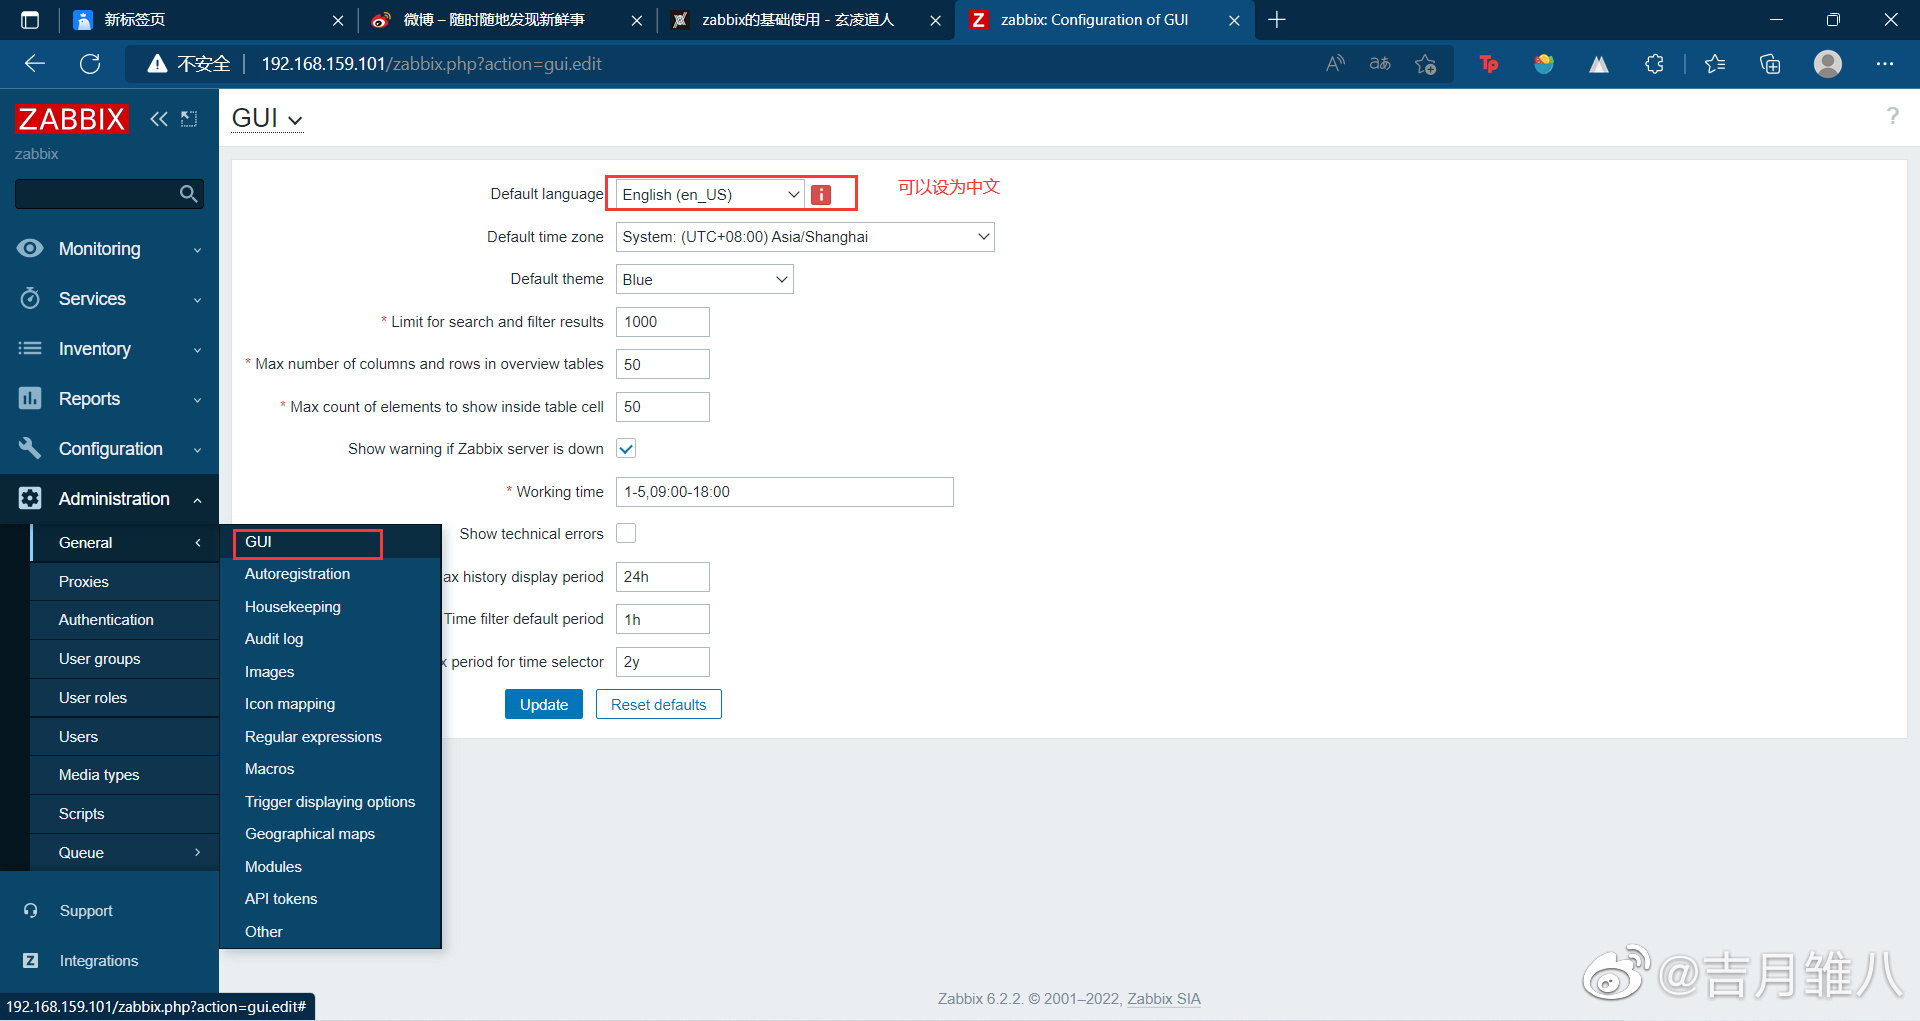Click the browser profile avatar

click(x=1828, y=64)
